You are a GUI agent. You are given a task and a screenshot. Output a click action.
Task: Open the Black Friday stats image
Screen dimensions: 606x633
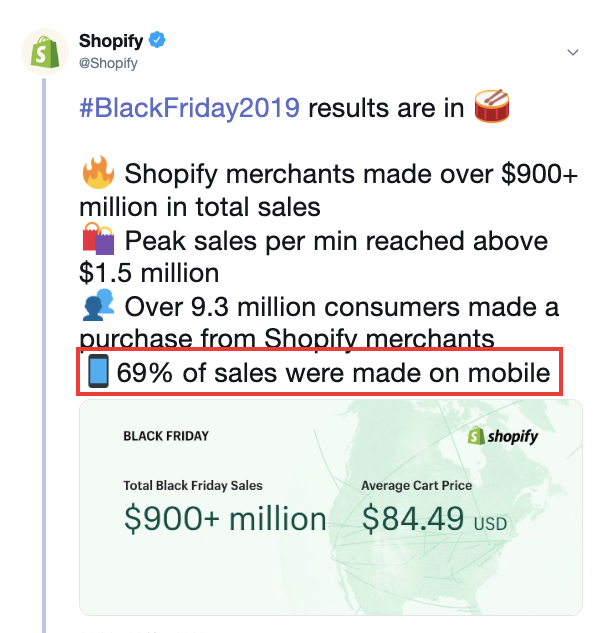[331, 507]
